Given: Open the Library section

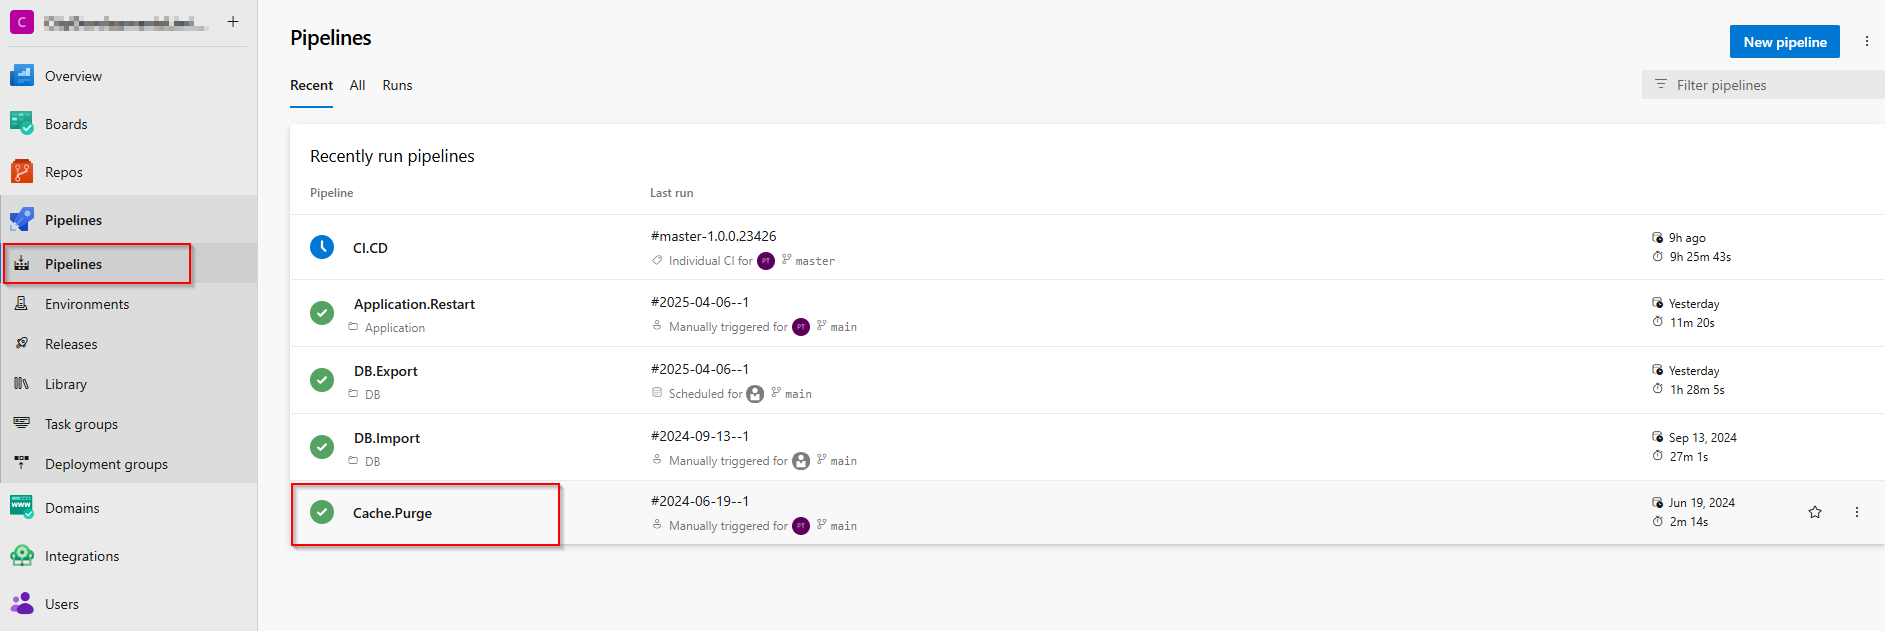Looking at the screenshot, I should [x=22, y=383].
